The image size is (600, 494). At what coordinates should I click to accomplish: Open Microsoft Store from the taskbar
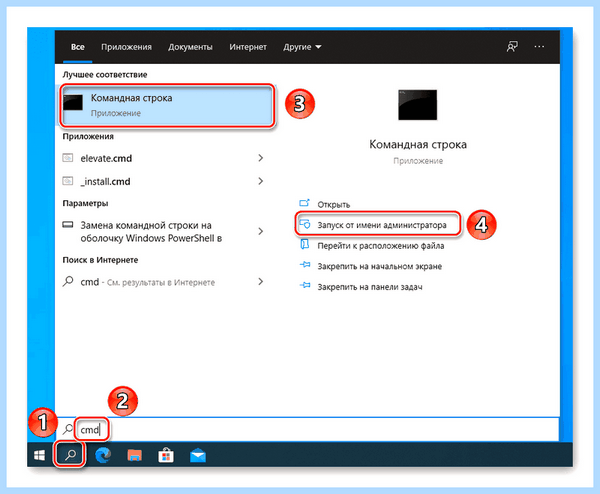click(x=166, y=455)
